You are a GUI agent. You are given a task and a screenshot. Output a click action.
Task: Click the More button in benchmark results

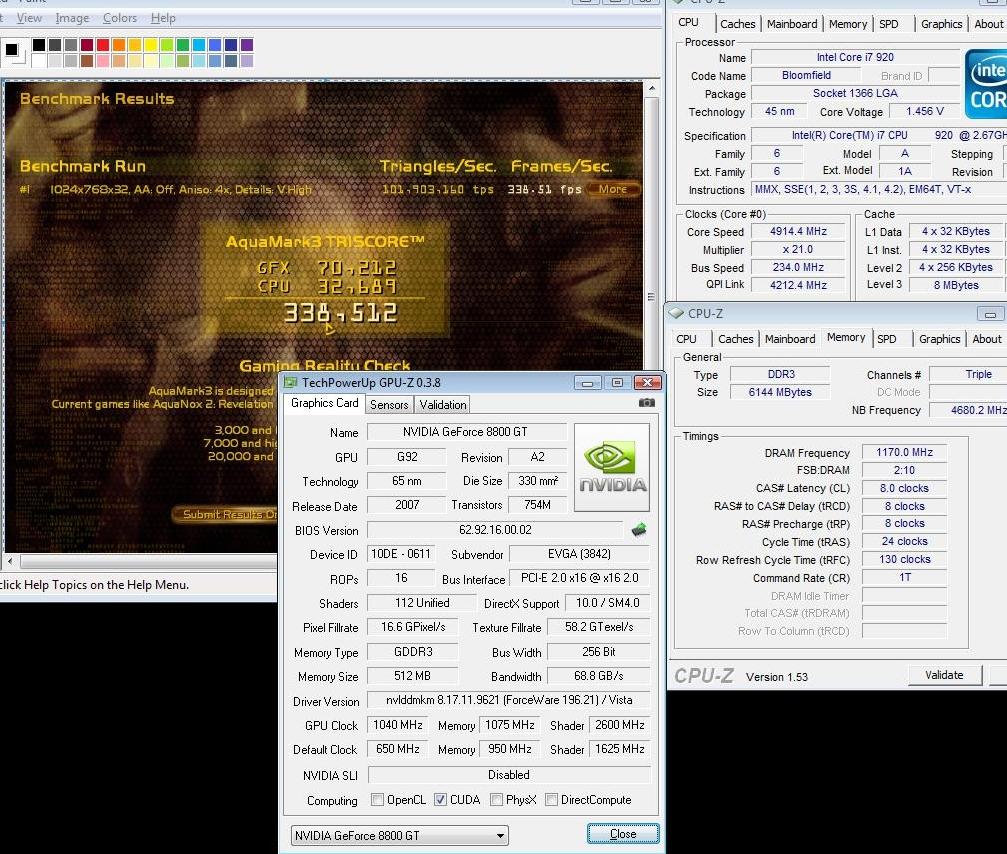click(613, 189)
